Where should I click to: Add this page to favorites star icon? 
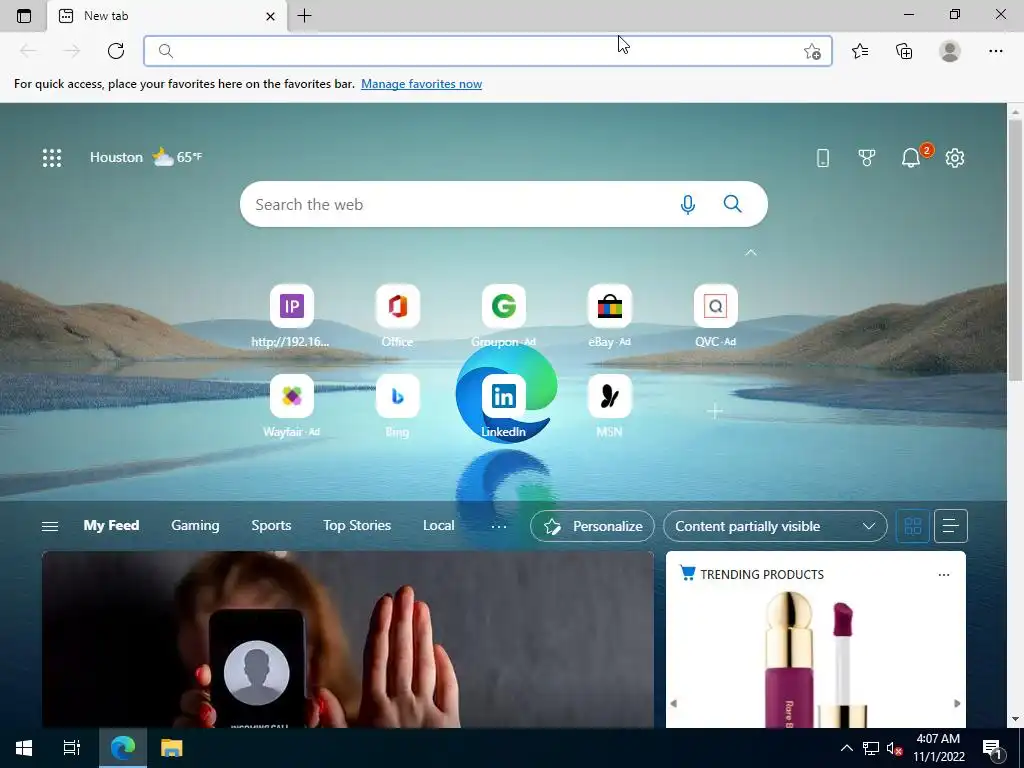pyautogui.click(x=812, y=51)
